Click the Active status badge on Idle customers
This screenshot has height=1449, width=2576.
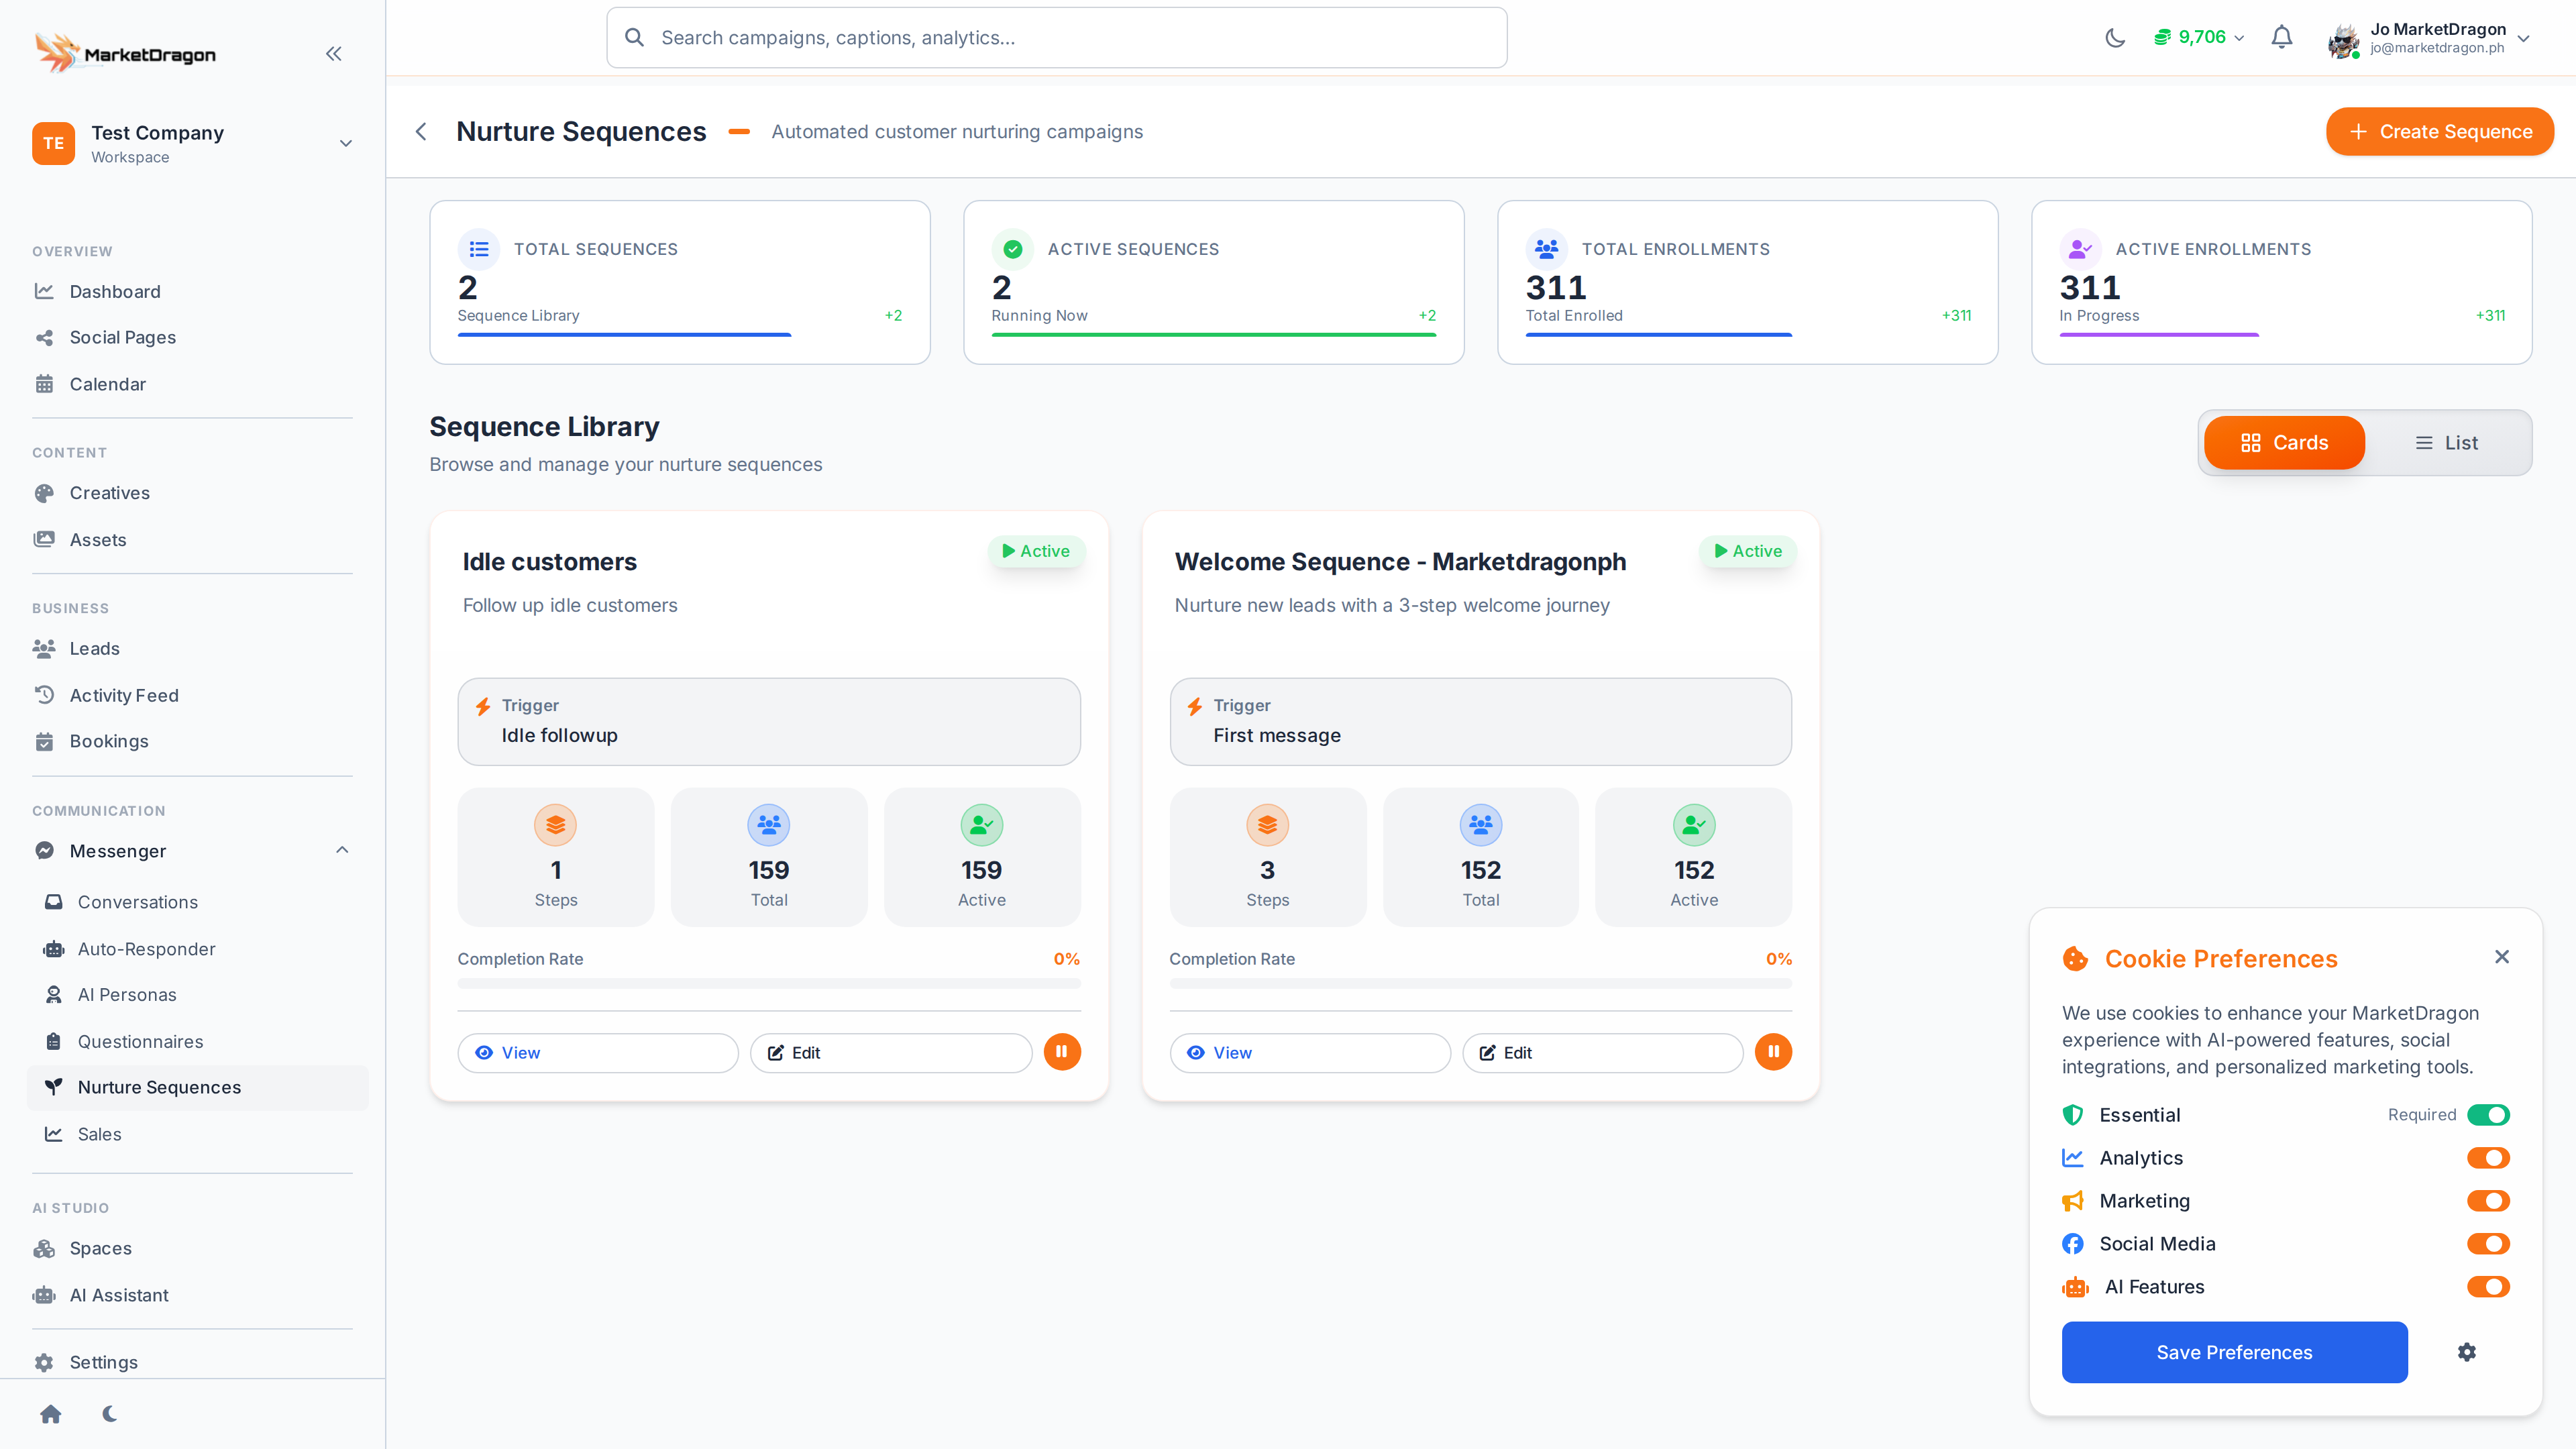coord(1036,551)
